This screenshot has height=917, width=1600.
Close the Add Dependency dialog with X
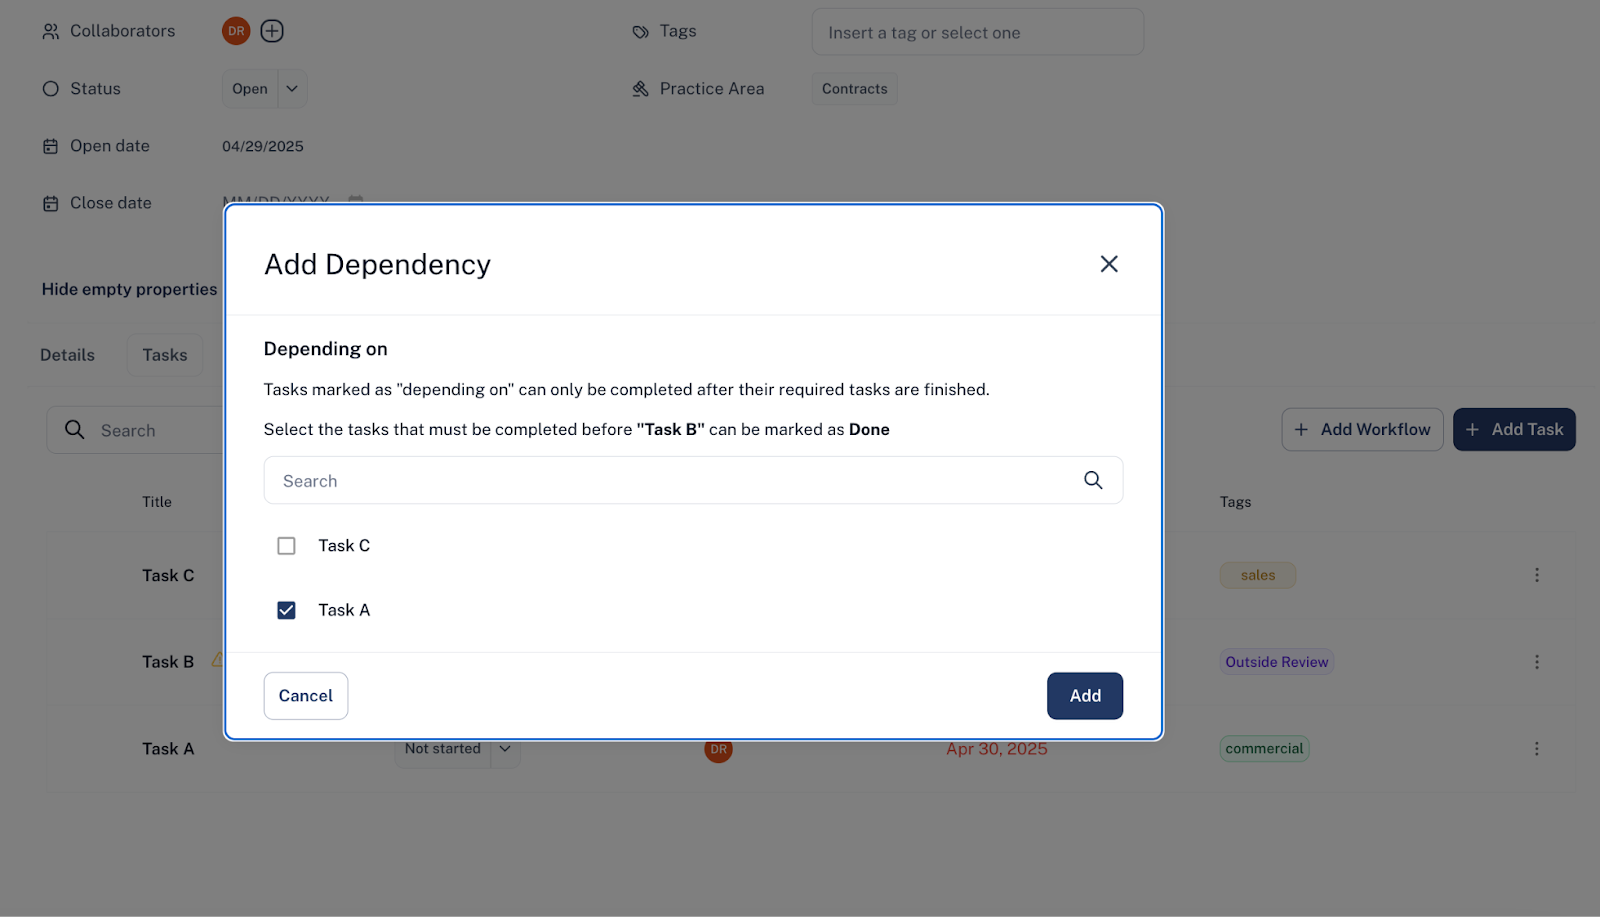click(1109, 264)
